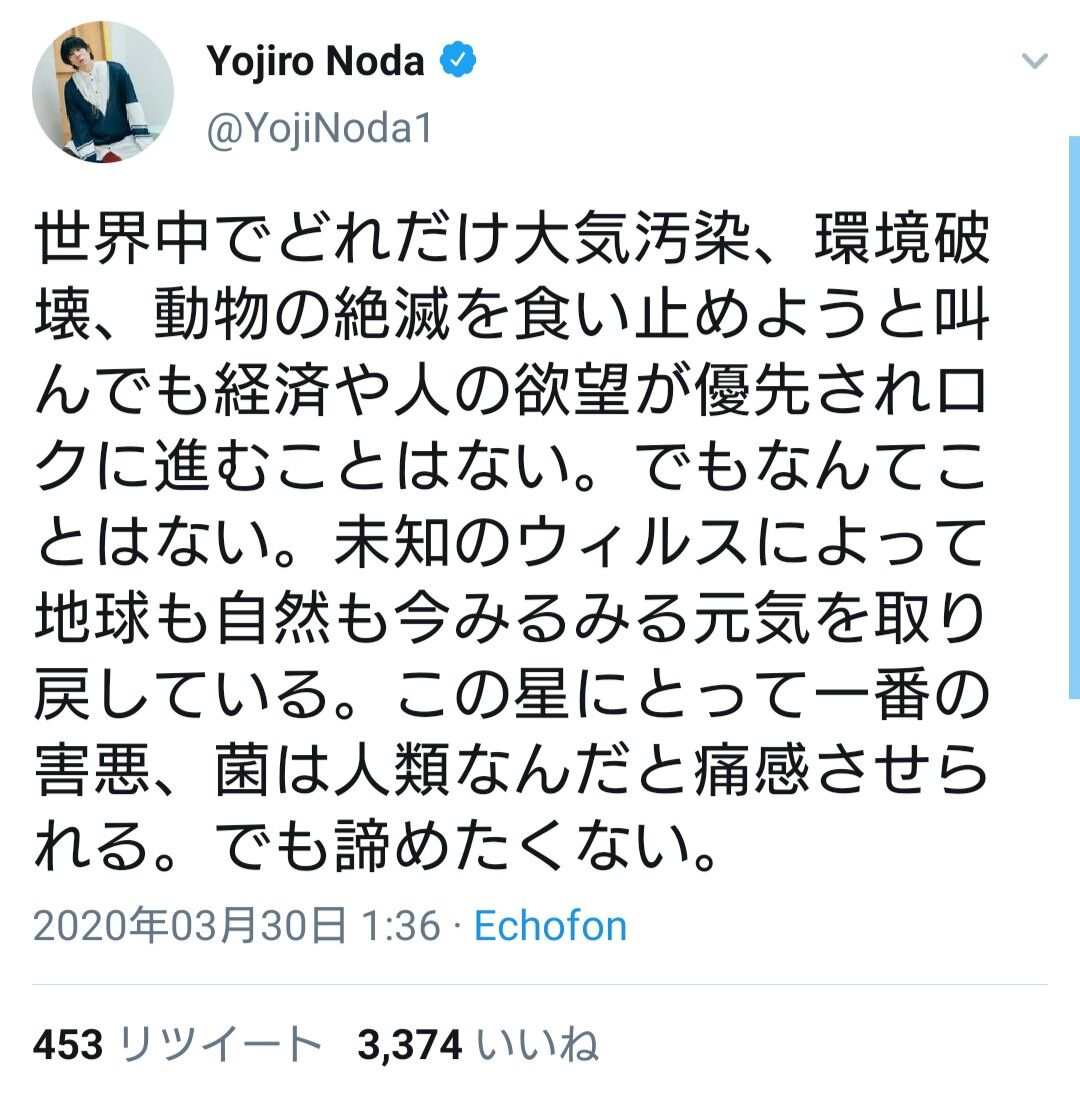This screenshot has width=1080, height=1099.
Task: Click the 1:36 posting time
Action: pyautogui.click(x=401, y=926)
